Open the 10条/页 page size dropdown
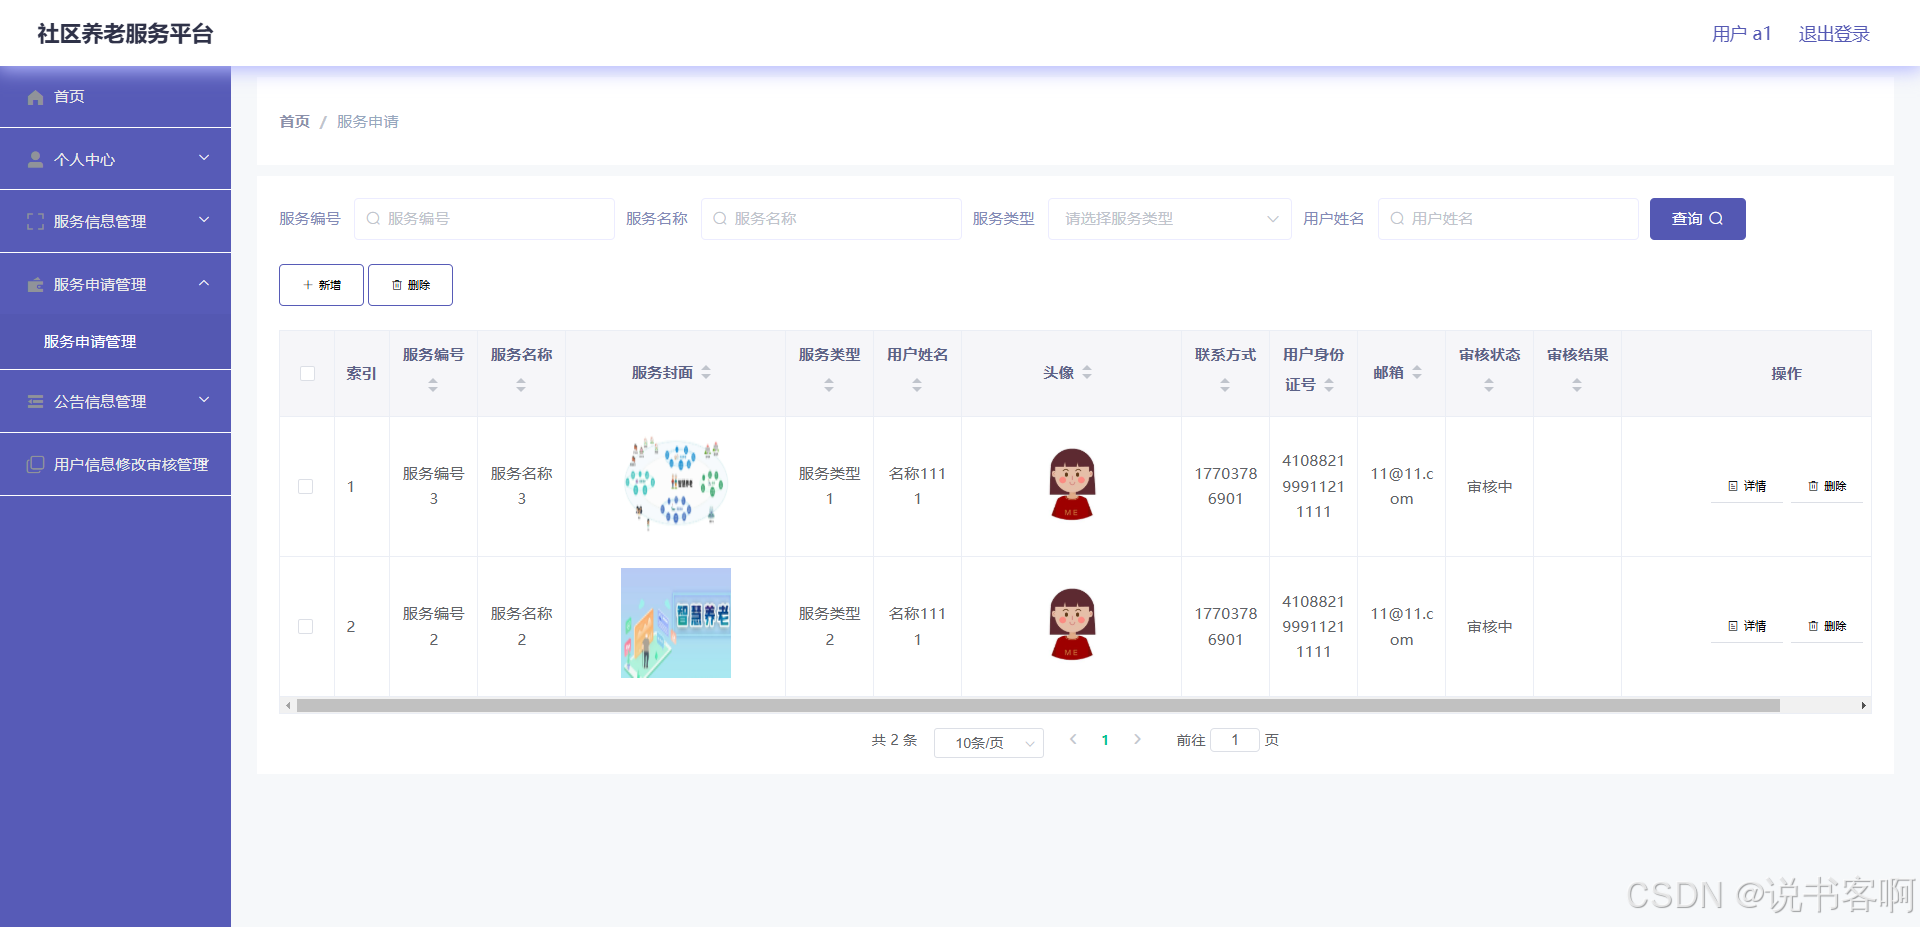Screen dimensions: 1920x927 tap(988, 742)
